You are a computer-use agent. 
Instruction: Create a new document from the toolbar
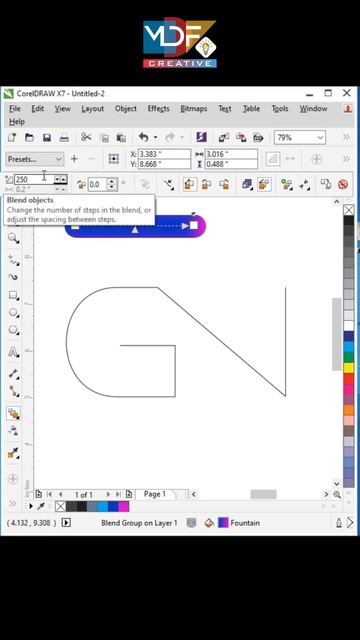coord(12,138)
